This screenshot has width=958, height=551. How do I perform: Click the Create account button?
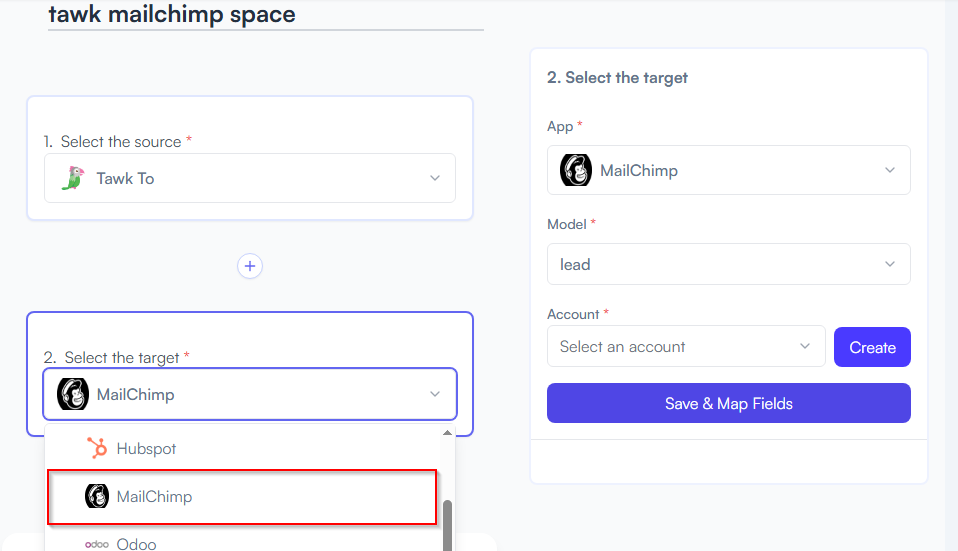(872, 347)
